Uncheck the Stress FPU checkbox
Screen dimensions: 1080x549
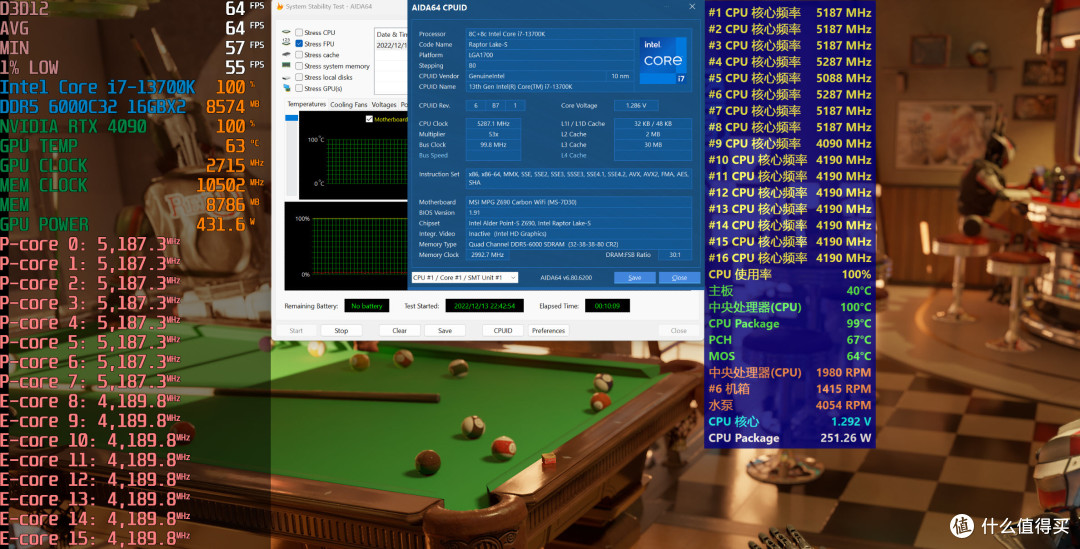coord(299,43)
